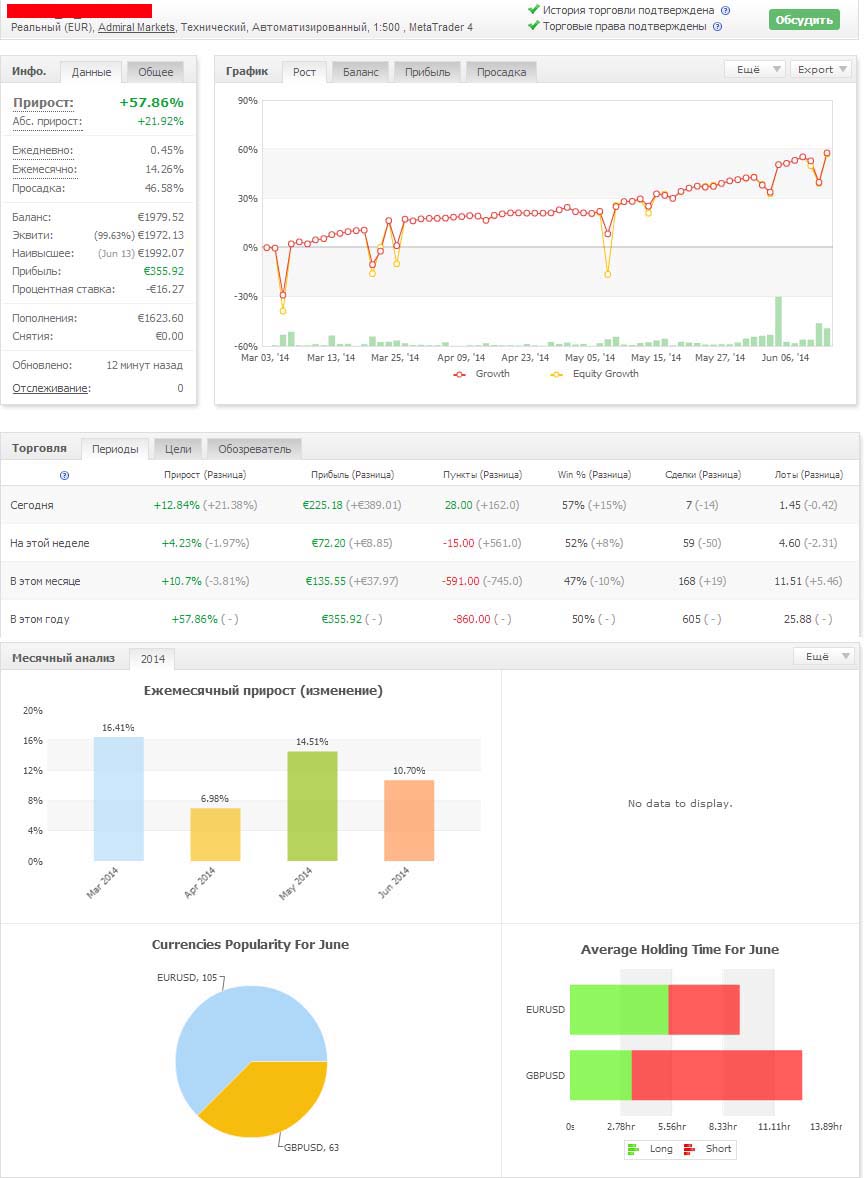
Task: Click help icon beside trading rights verified
Action: tap(717, 26)
